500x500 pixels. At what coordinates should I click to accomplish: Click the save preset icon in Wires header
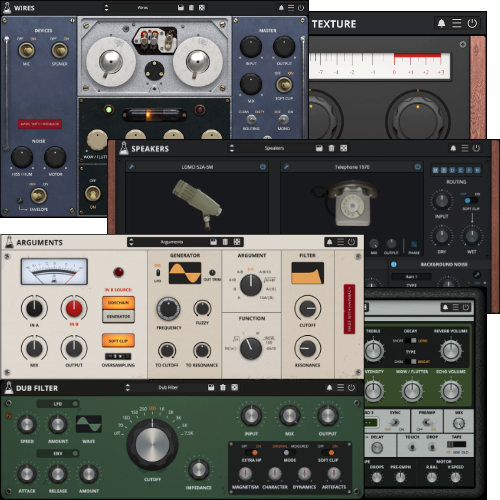181,8
